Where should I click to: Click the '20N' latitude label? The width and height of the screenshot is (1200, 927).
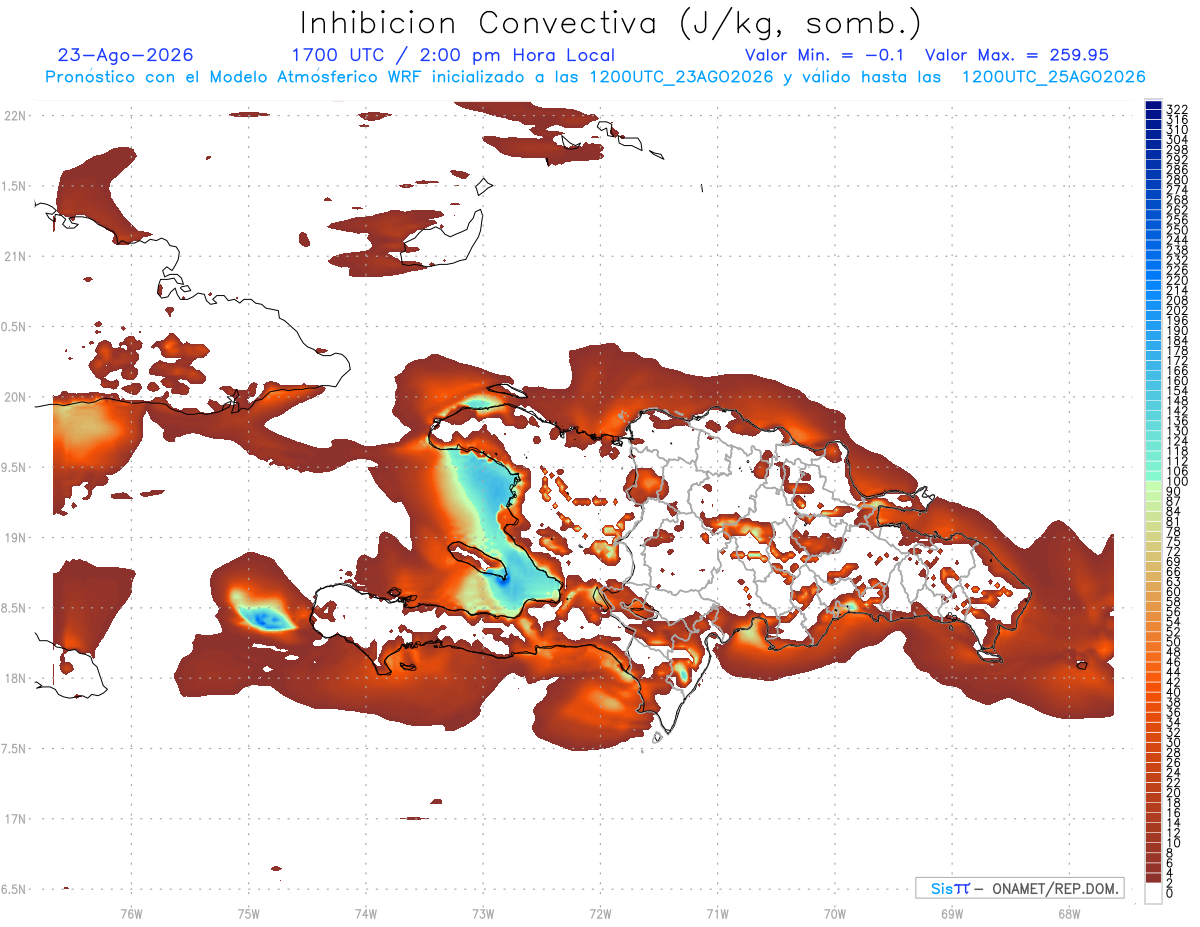pyautogui.click(x=14, y=397)
